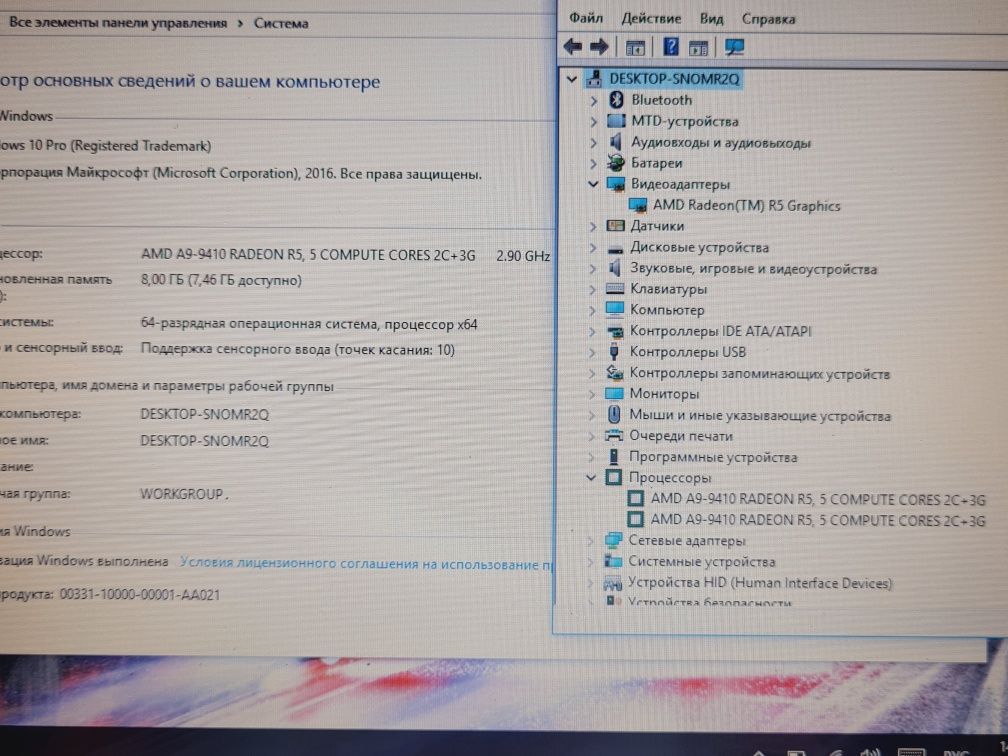The height and width of the screenshot is (756, 1008).
Task: Open the Справка menu
Action: [x=768, y=19]
